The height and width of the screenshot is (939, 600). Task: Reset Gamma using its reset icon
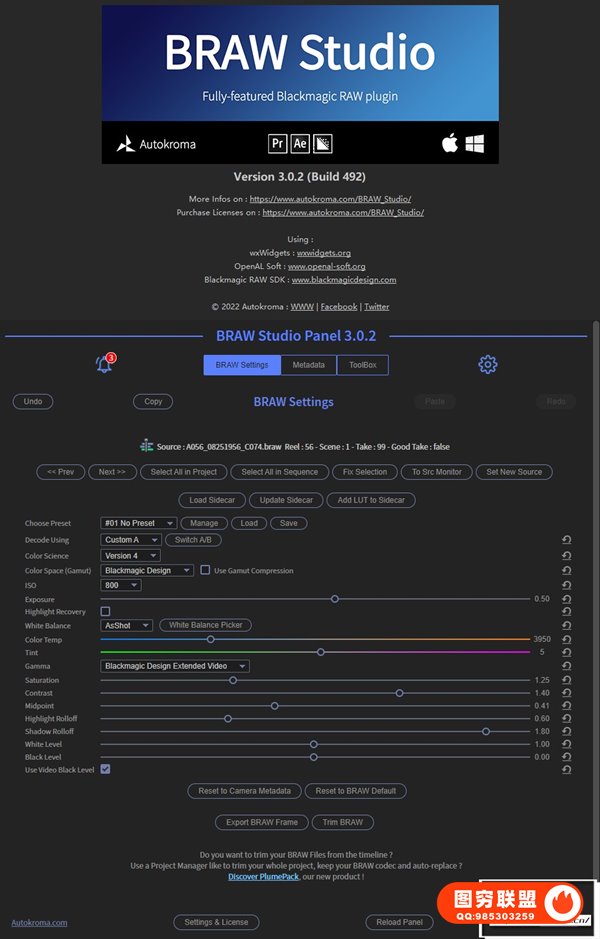pos(567,666)
